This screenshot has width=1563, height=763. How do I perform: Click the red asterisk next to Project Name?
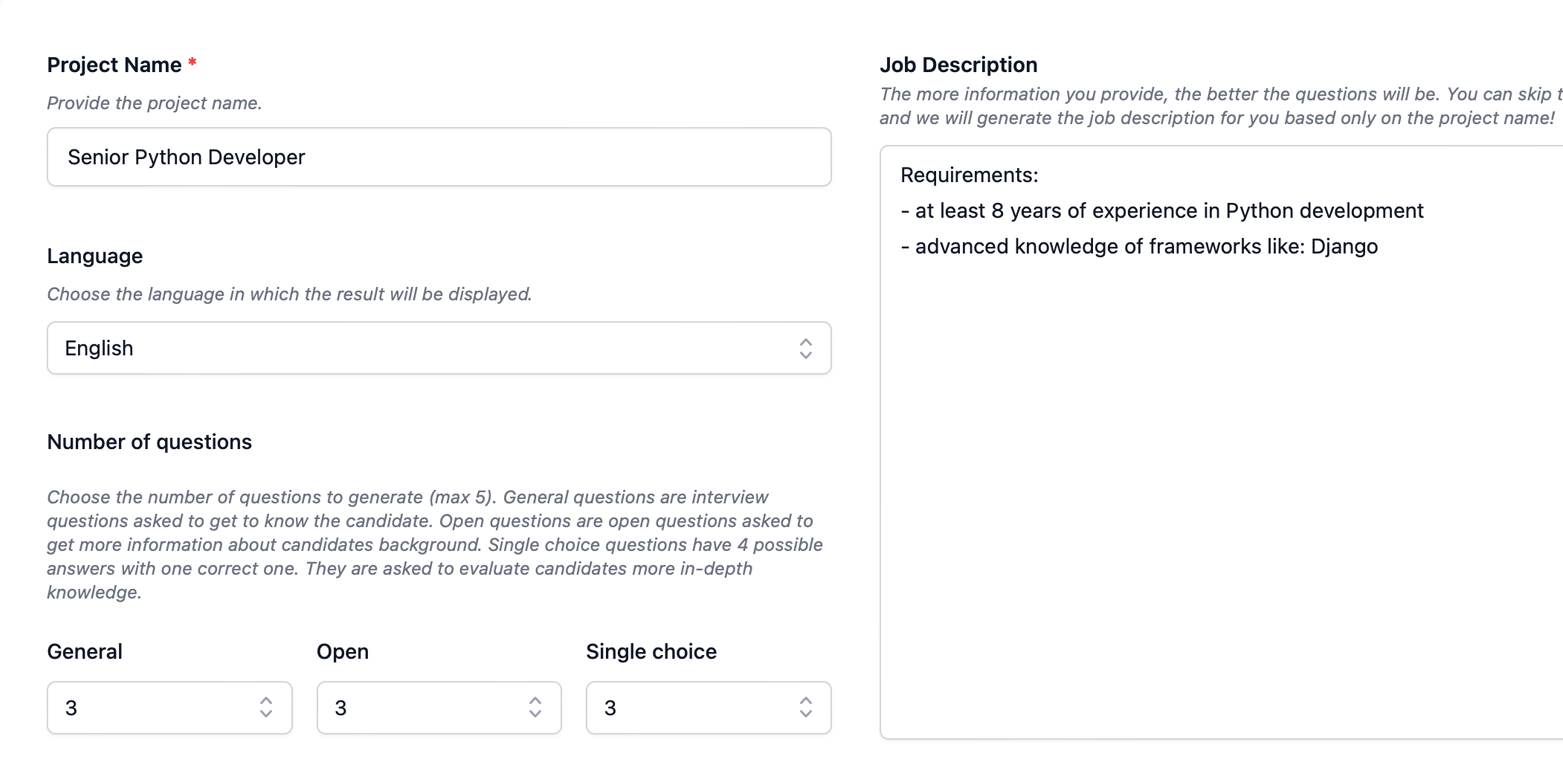[x=192, y=62]
